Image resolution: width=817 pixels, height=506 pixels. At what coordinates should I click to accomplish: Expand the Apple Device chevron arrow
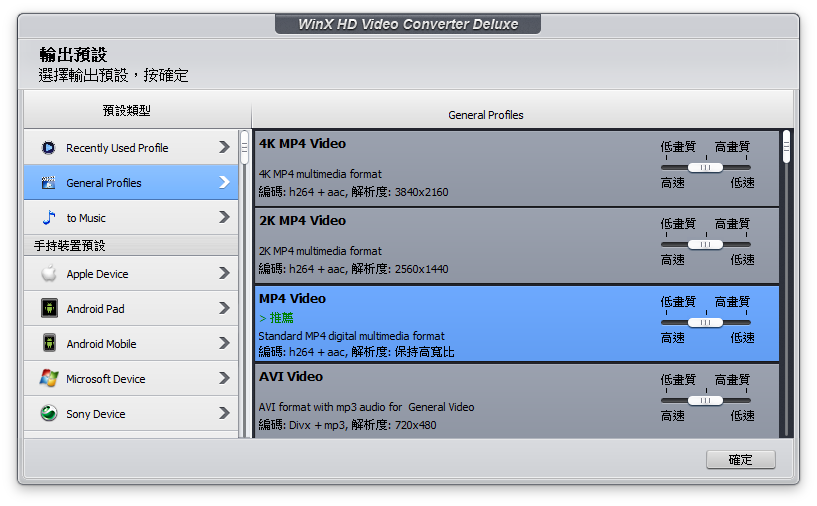225,273
